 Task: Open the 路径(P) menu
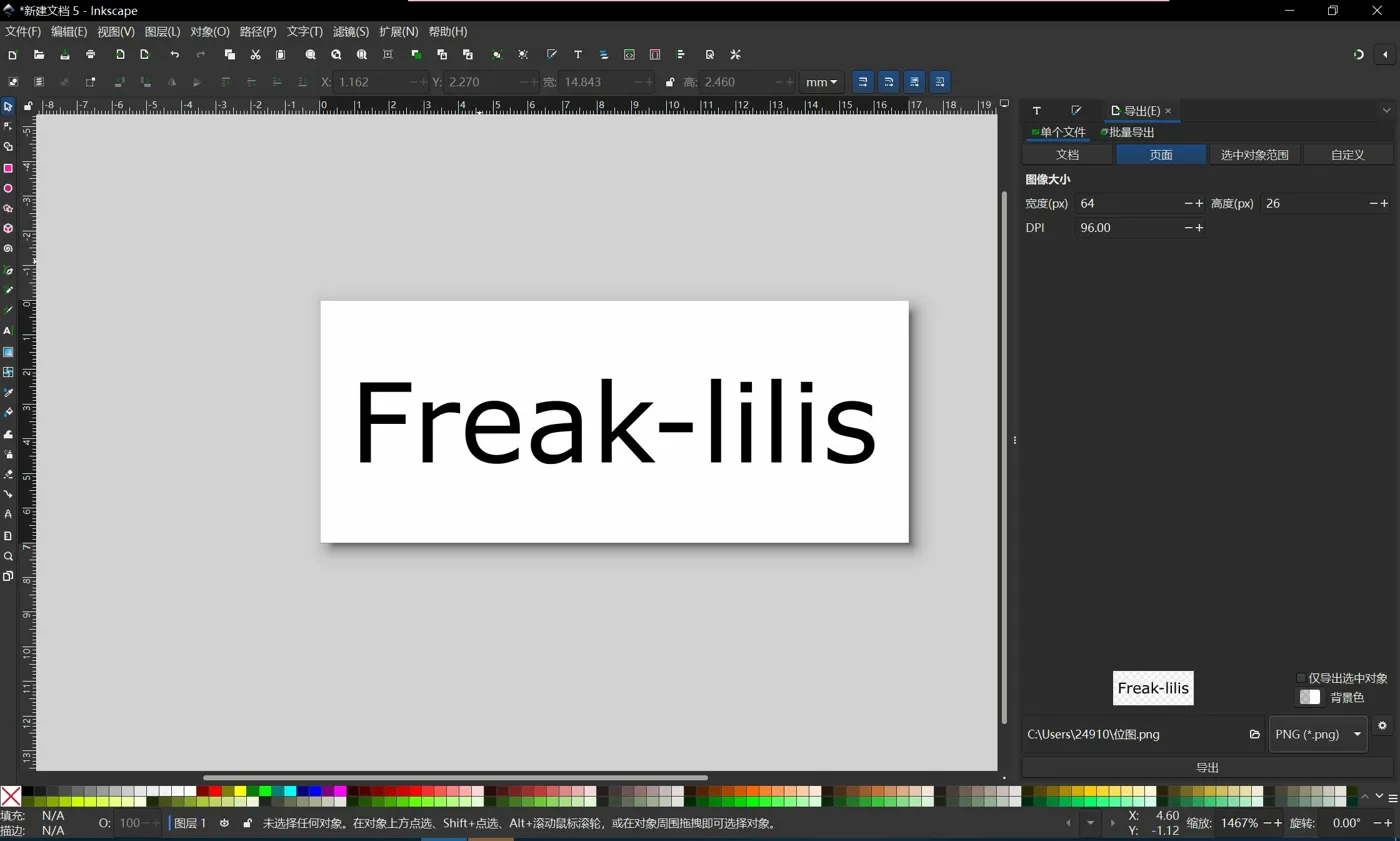[x=258, y=32]
